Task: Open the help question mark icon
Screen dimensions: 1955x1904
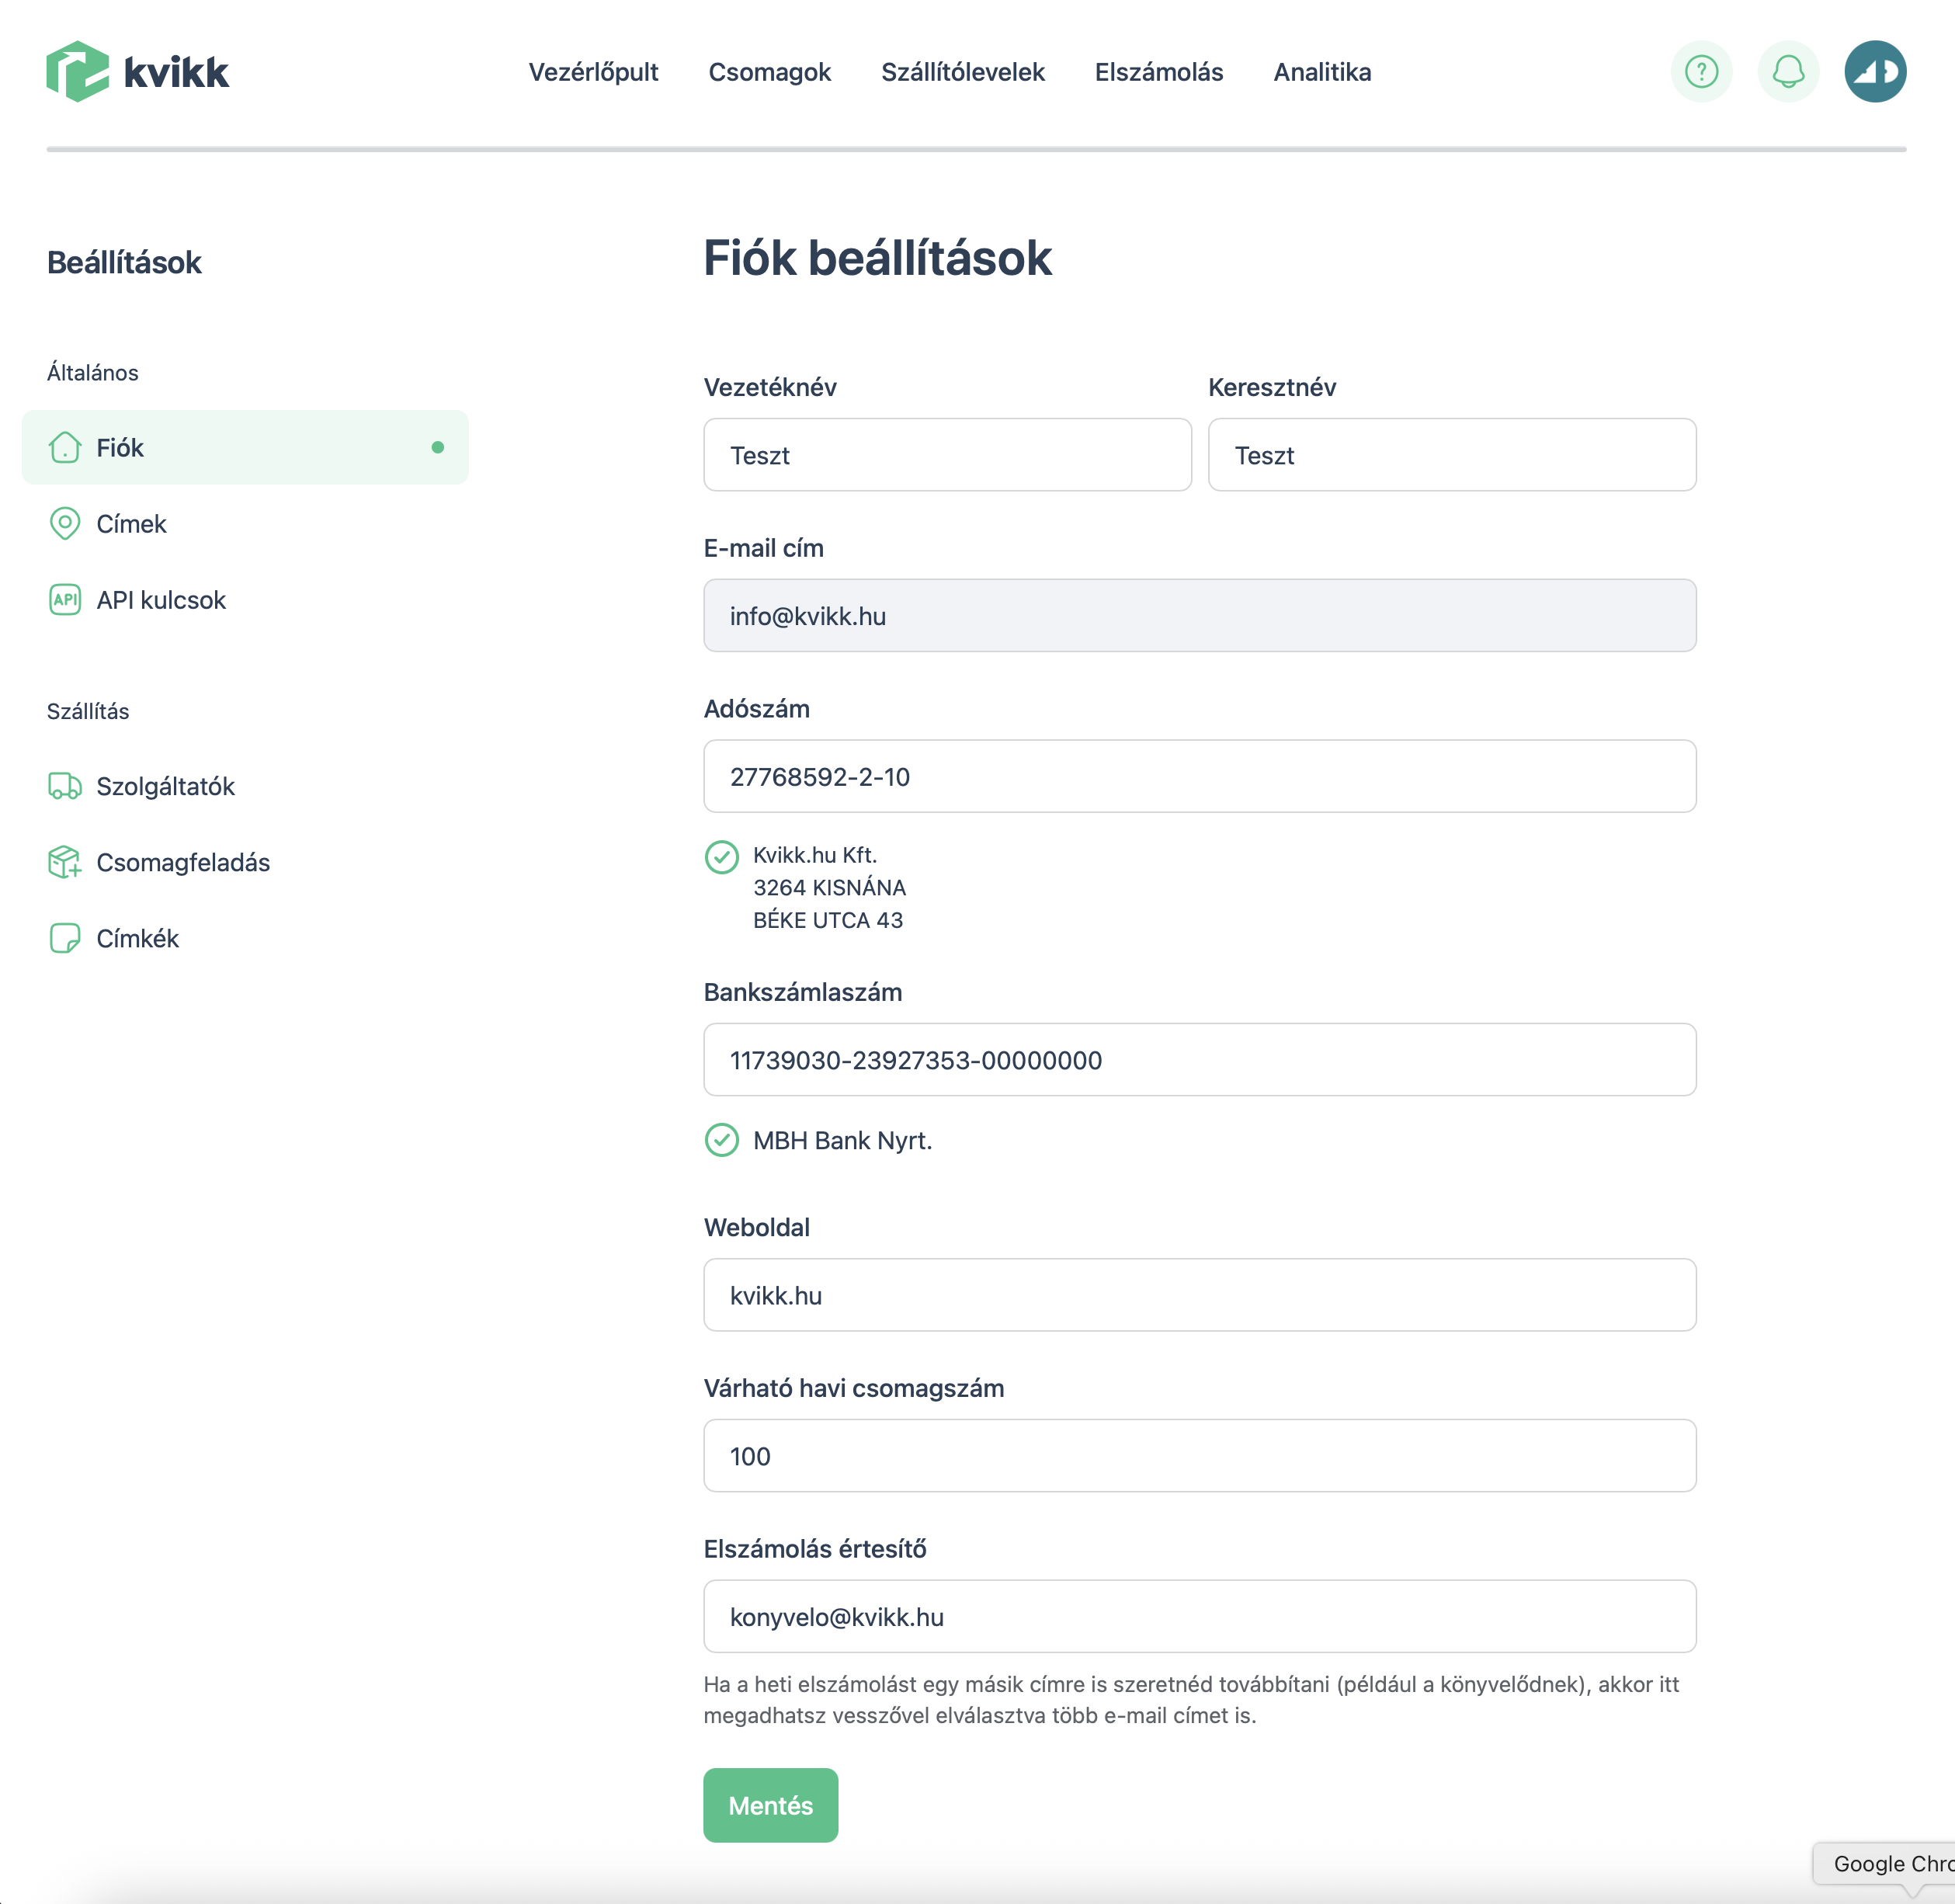Action: click(1701, 71)
